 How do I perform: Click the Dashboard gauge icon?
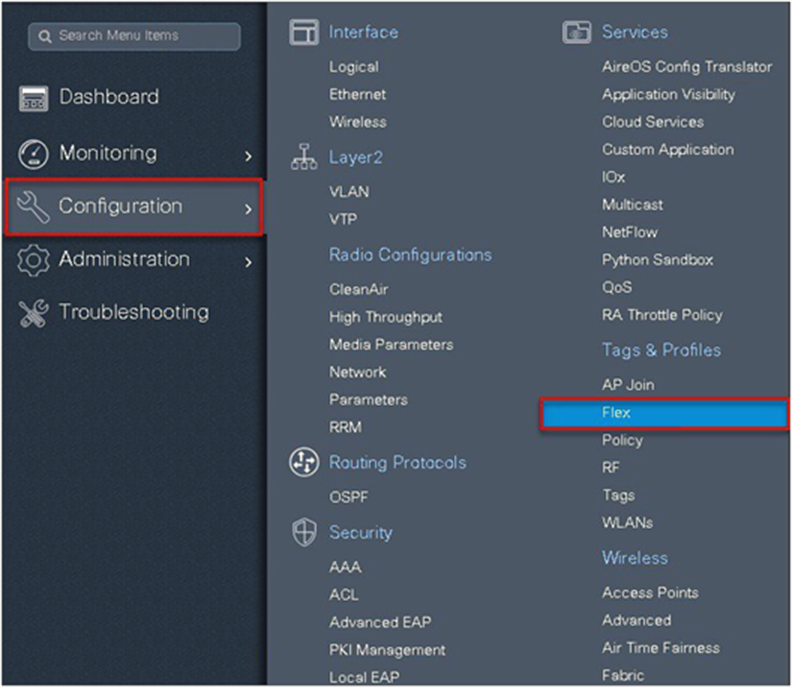click(x=34, y=98)
